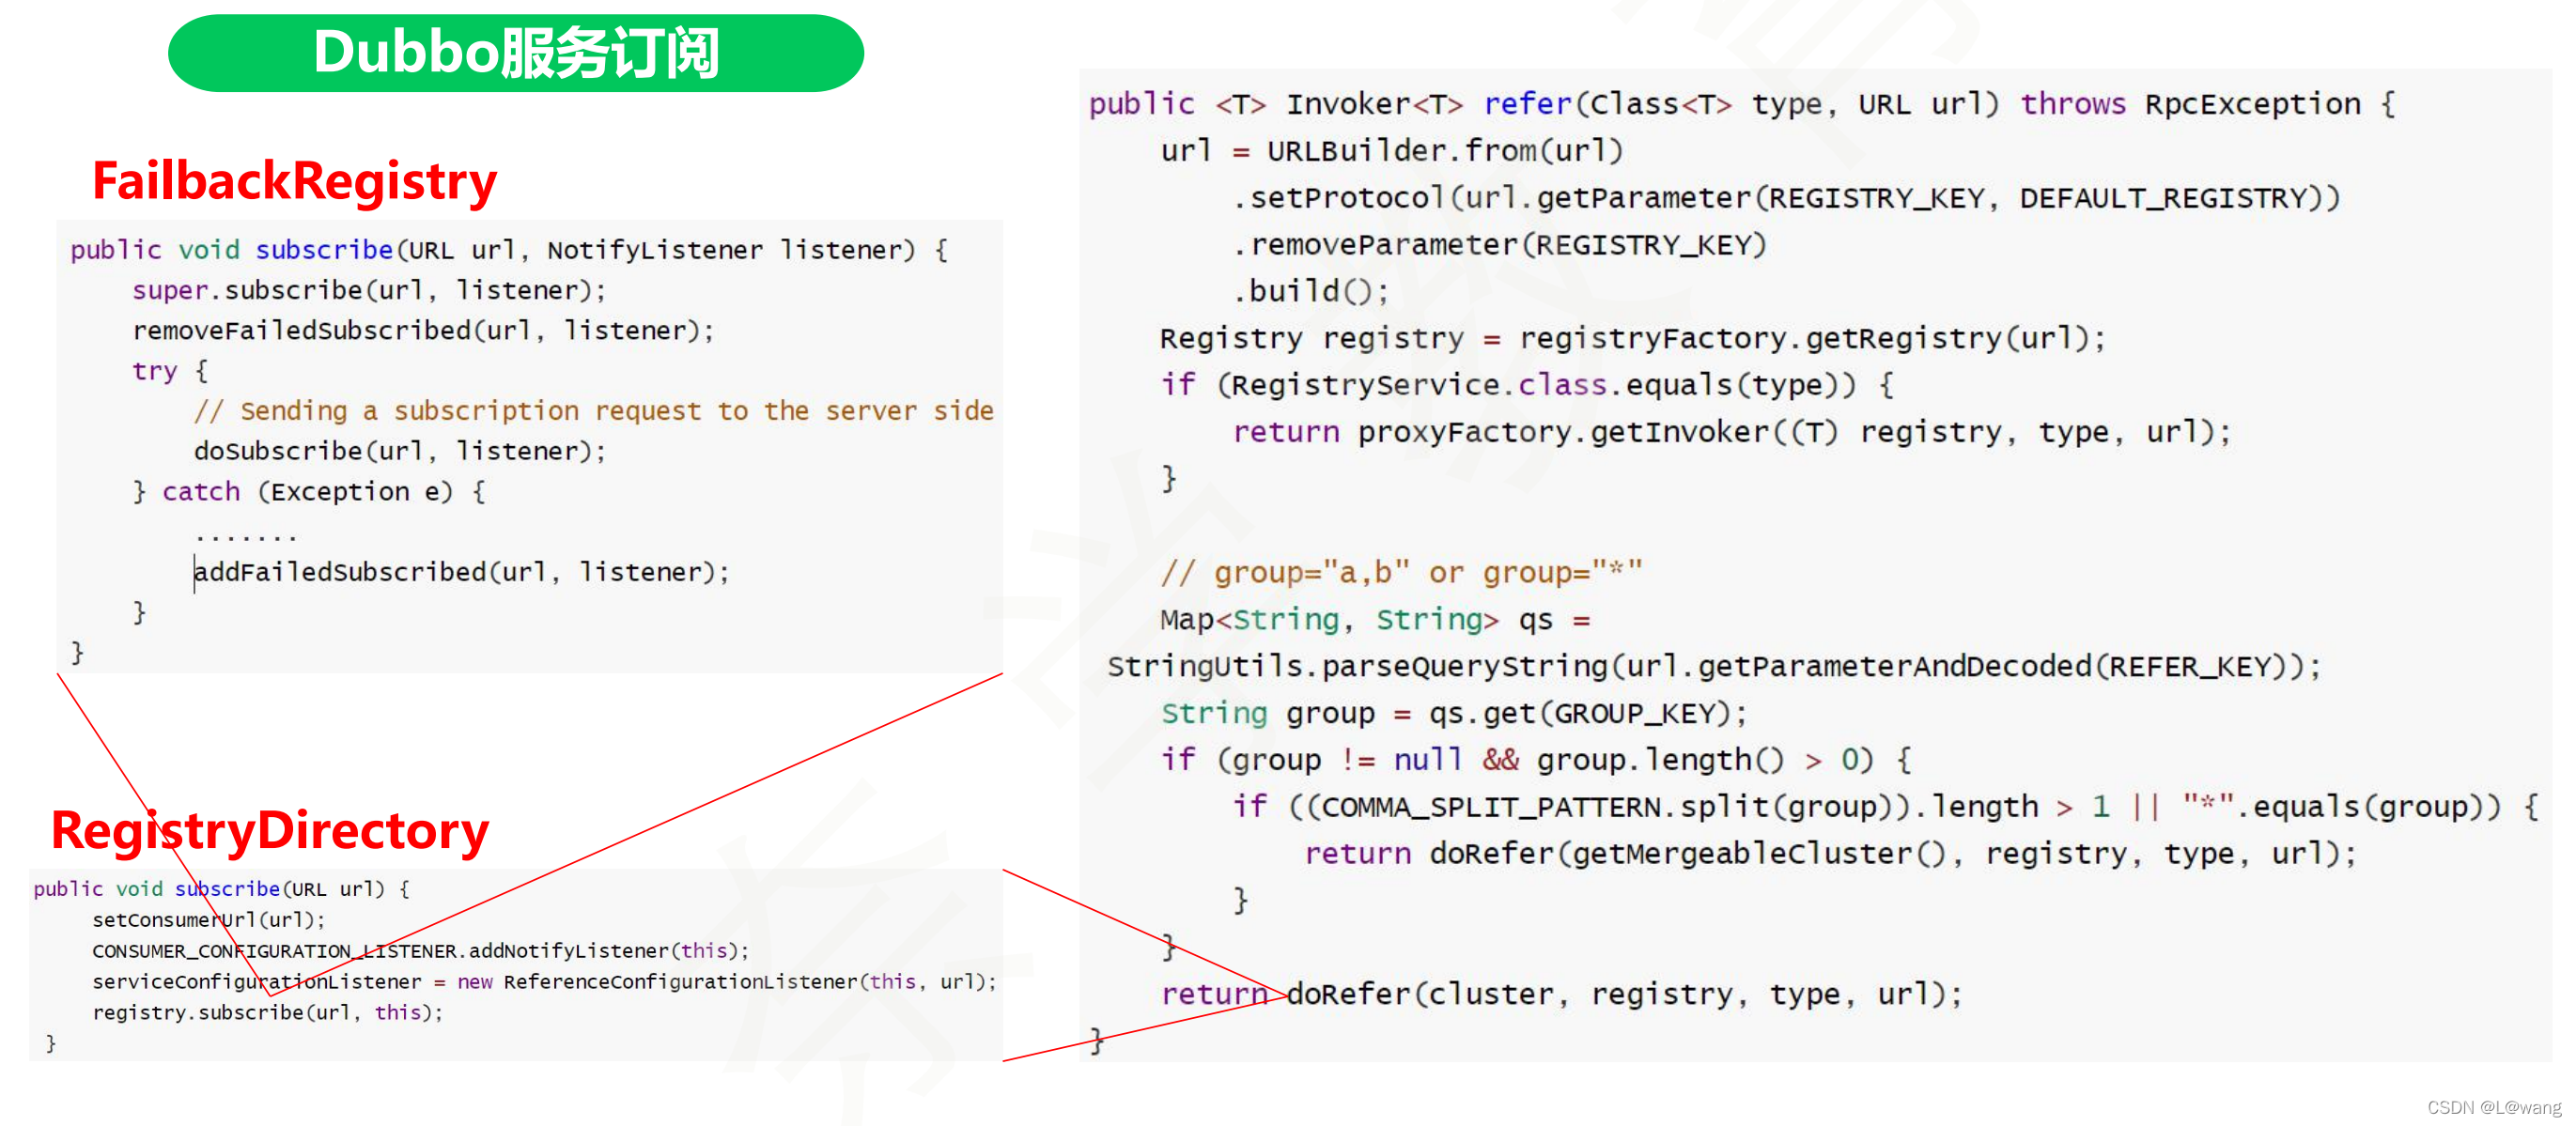Click '.removeParameter(REGISTRY_KEY)' line
This screenshot has height=1126, width=2576.
pos(1499,245)
